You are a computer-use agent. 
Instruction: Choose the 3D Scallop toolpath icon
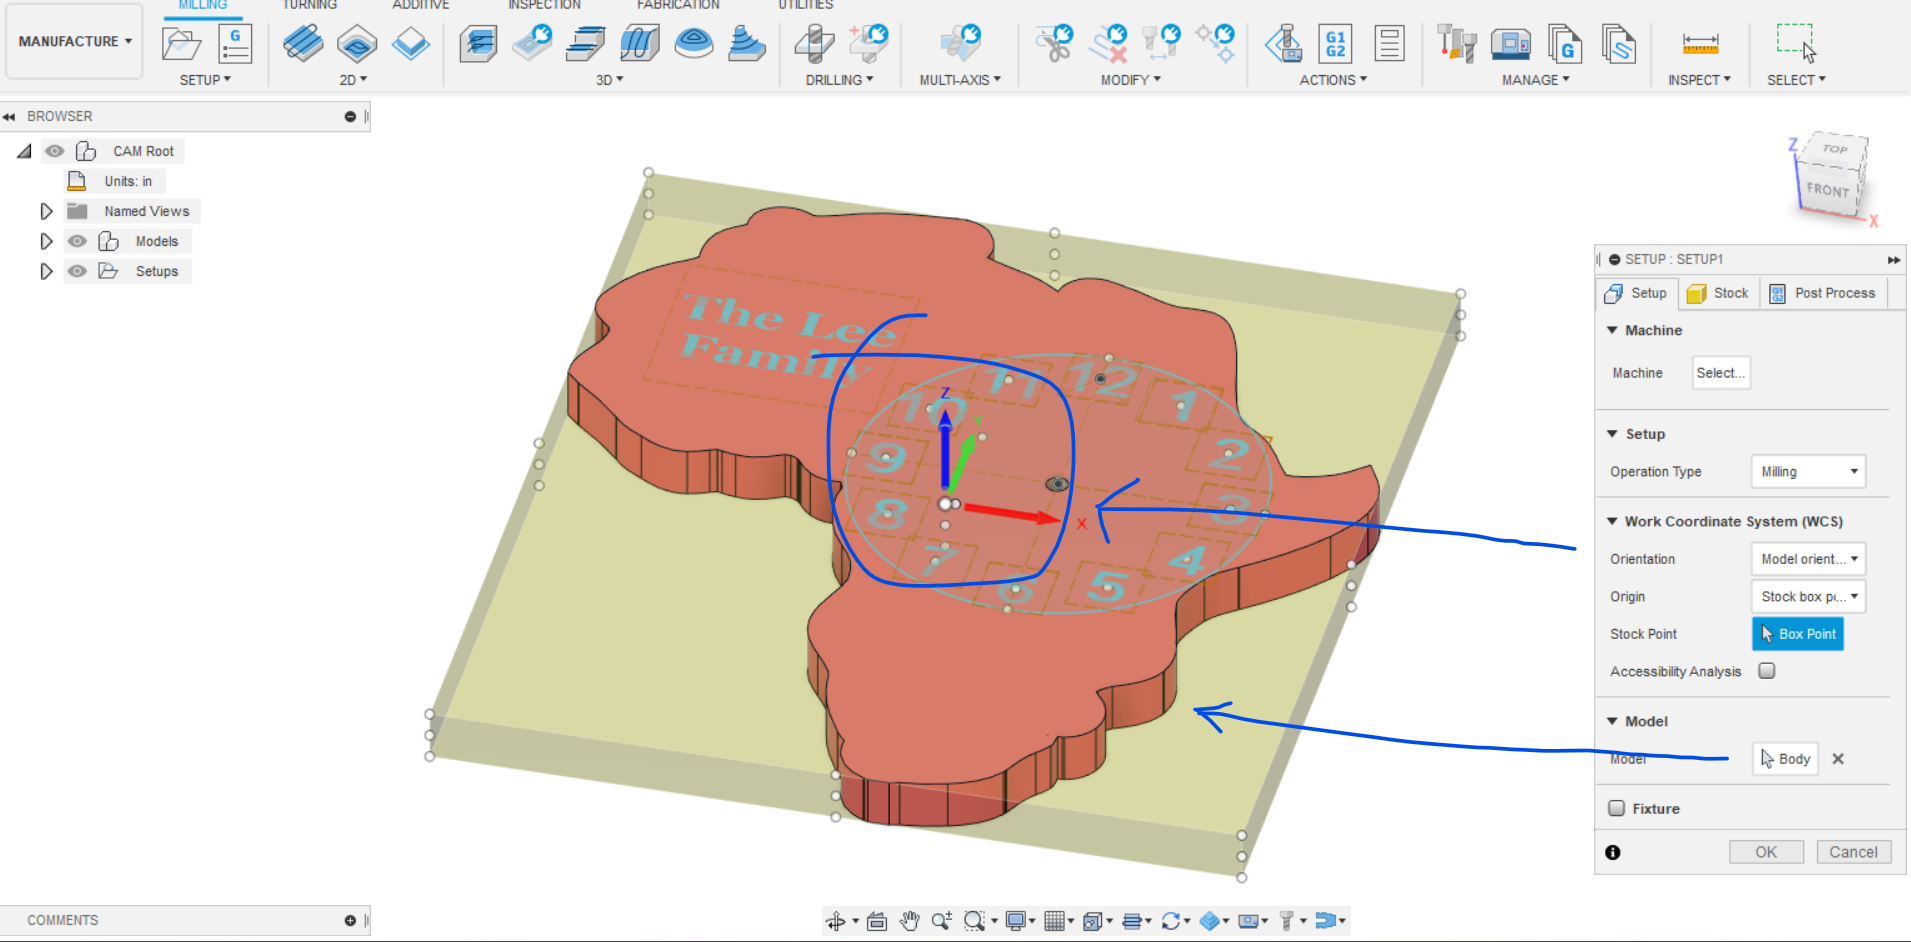694,44
